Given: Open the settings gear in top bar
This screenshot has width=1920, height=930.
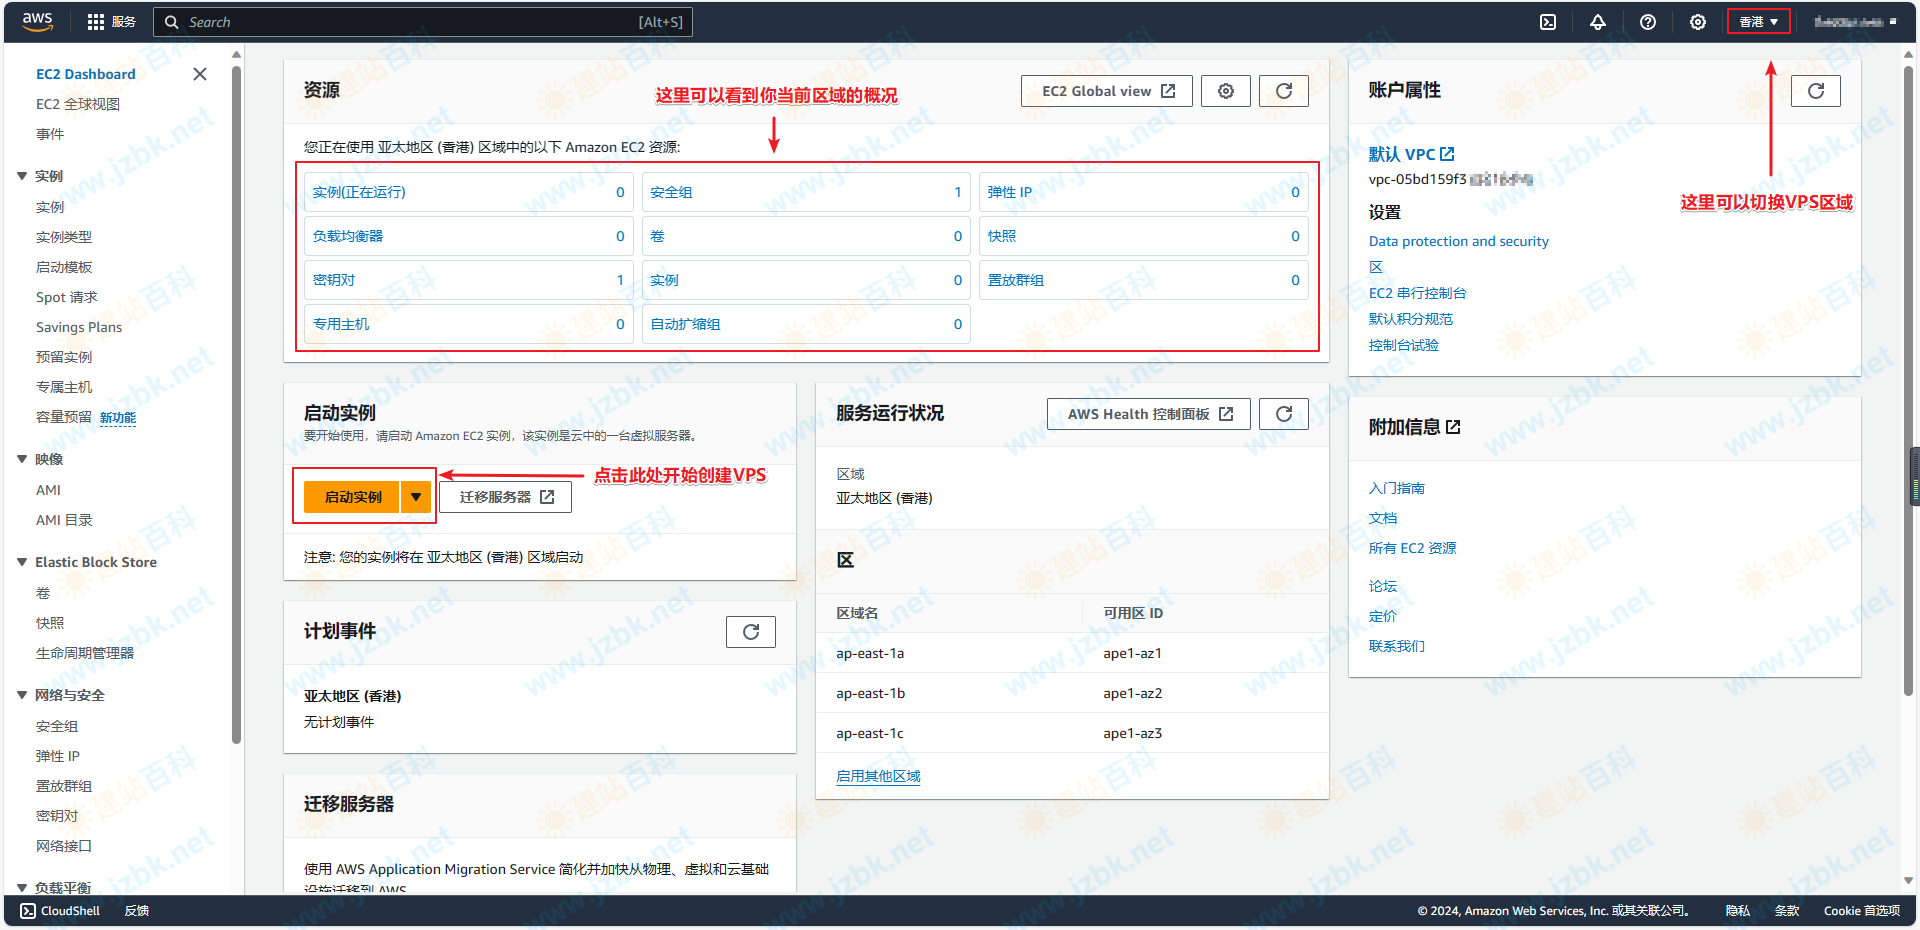Looking at the screenshot, I should [x=1698, y=22].
